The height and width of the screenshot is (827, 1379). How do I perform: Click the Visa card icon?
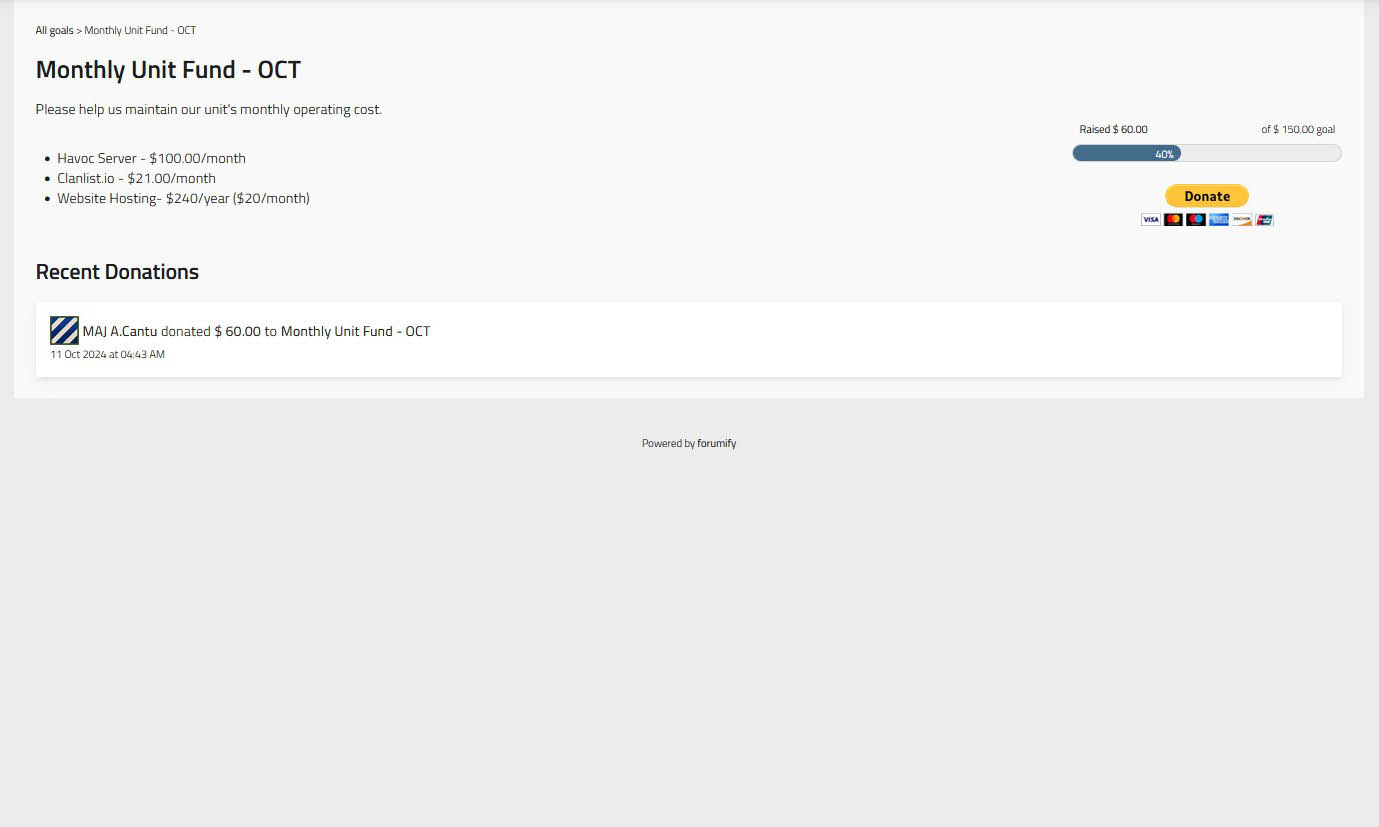1151,220
